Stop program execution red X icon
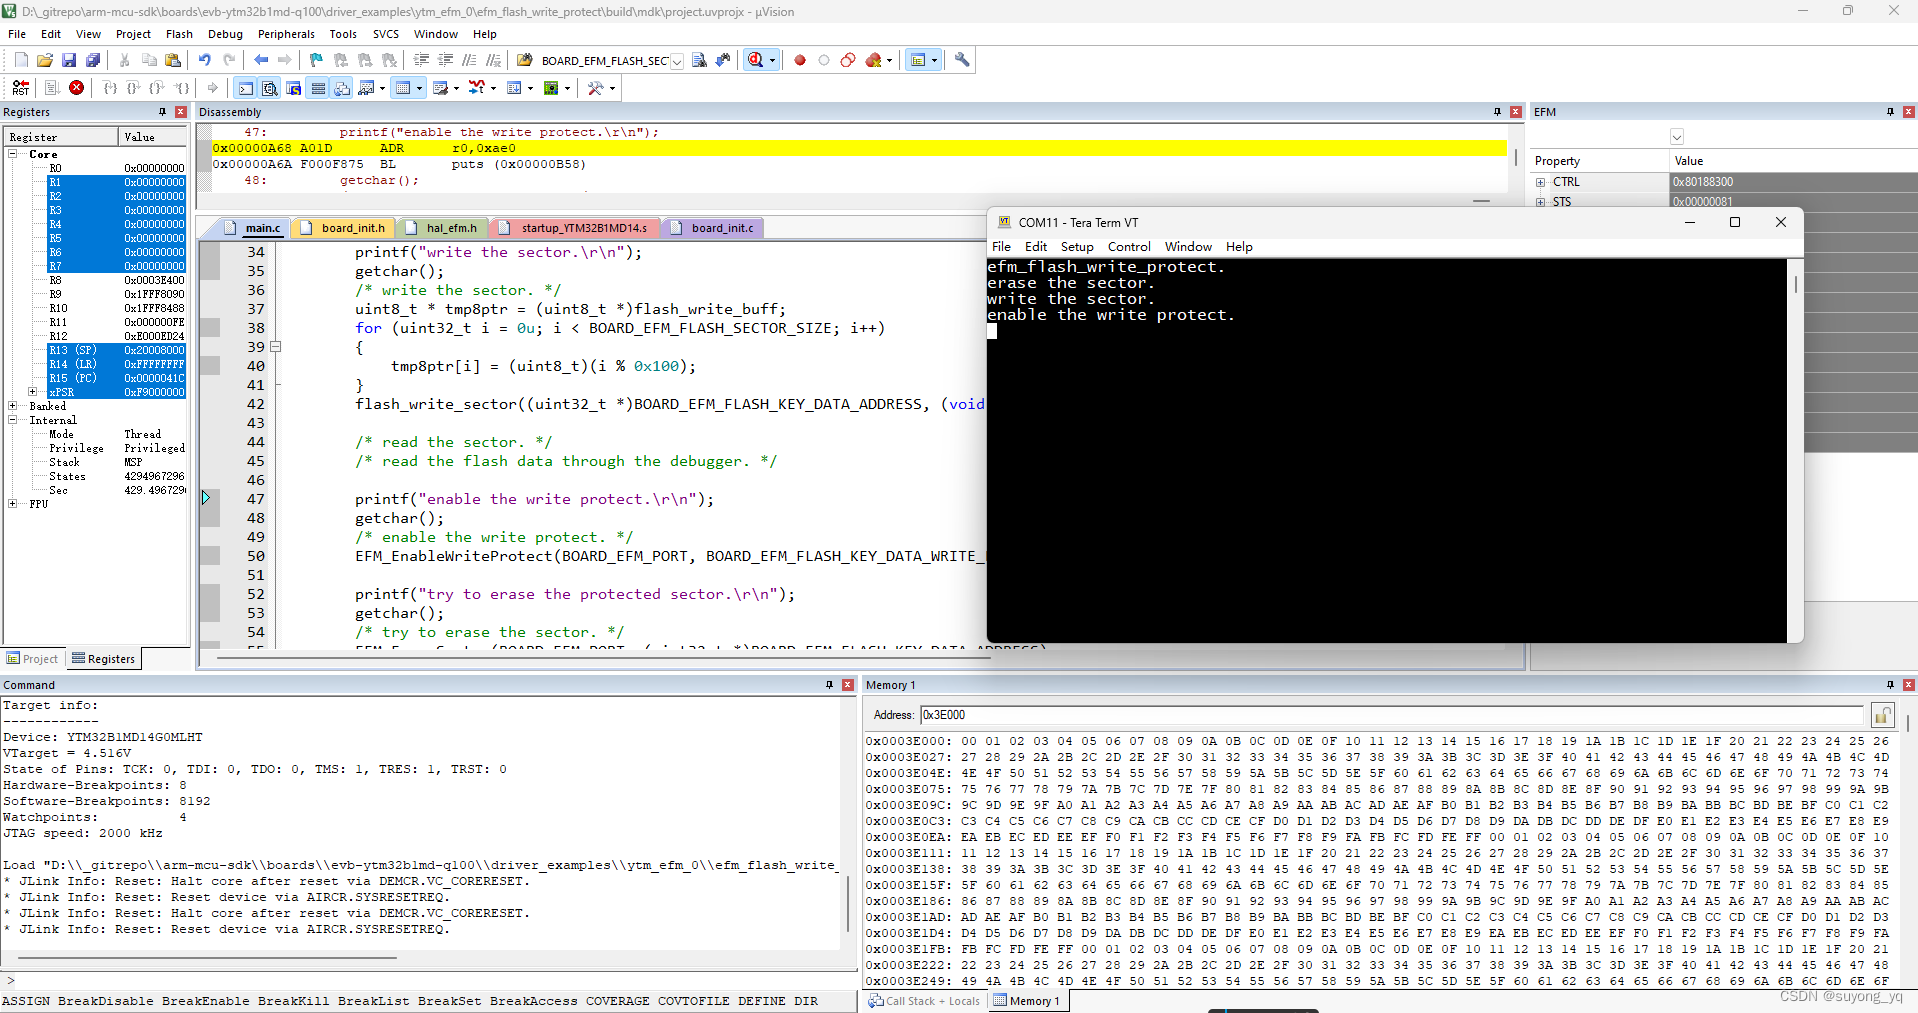The image size is (1918, 1013). coord(76,88)
